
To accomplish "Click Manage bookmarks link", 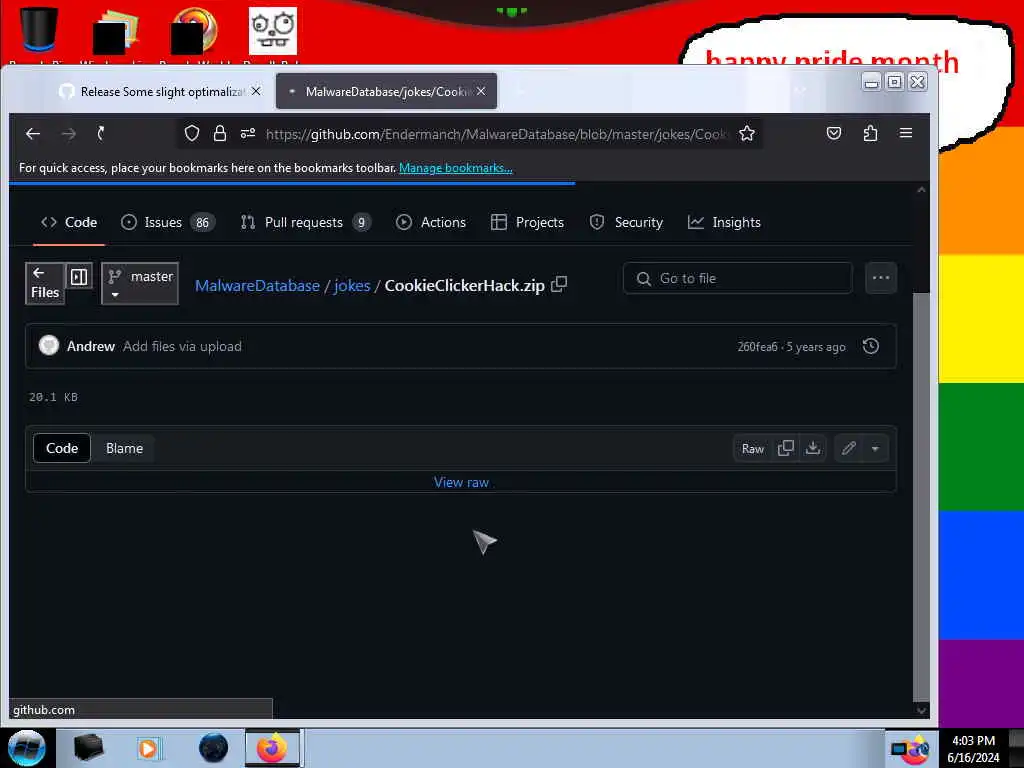I will pyautogui.click(x=456, y=168).
